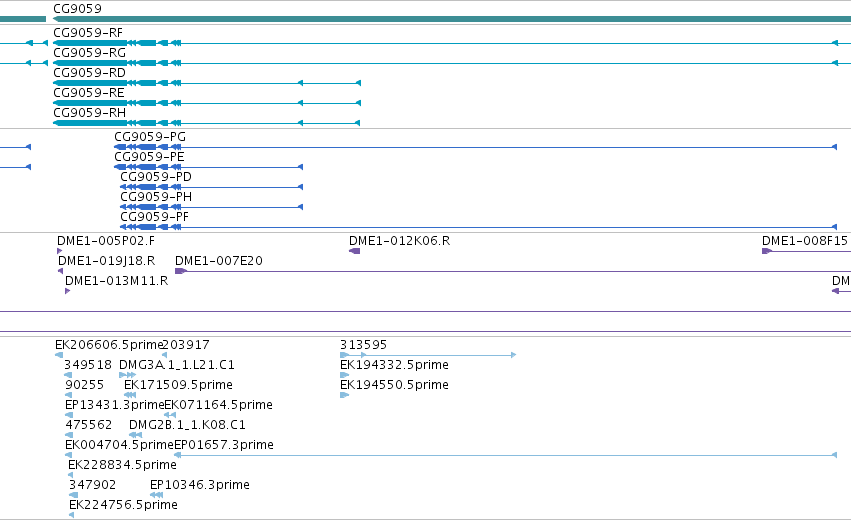Click the DMG2B.1_1.K08.C1 label
Viewport: 851px width, 520px height.
coord(187,425)
